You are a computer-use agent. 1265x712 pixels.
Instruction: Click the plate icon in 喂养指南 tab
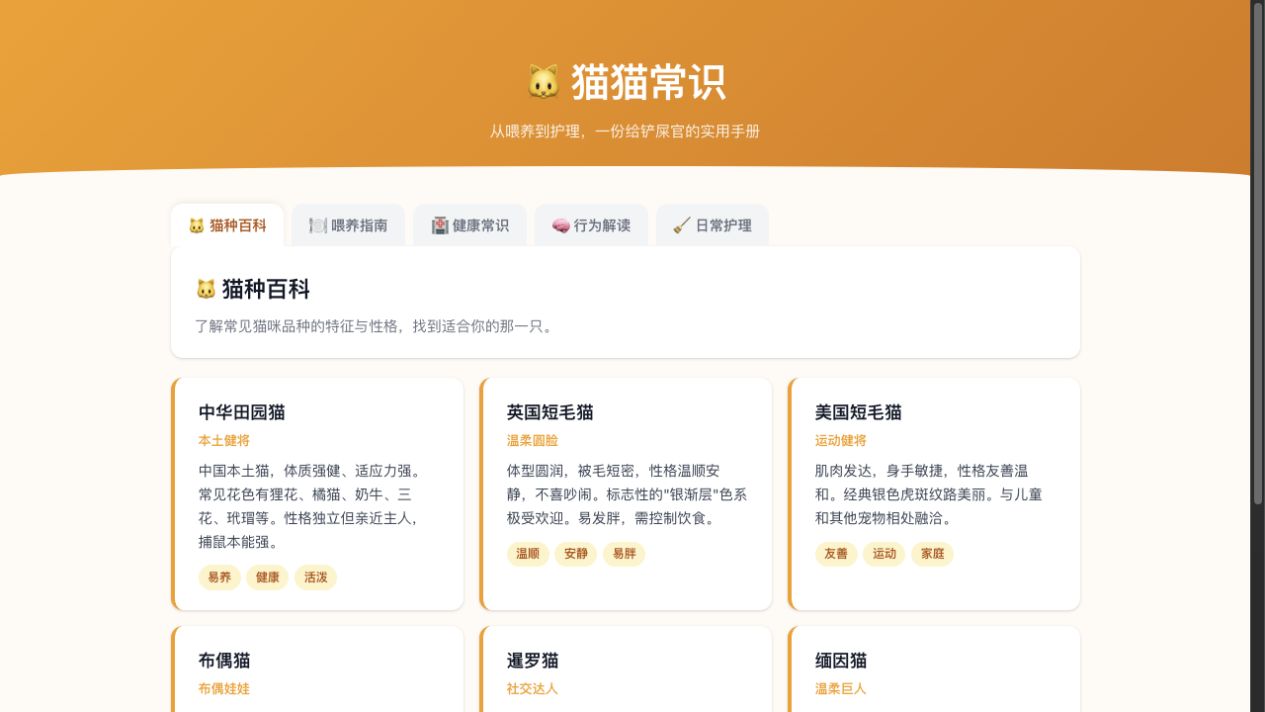tap(318, 226)
